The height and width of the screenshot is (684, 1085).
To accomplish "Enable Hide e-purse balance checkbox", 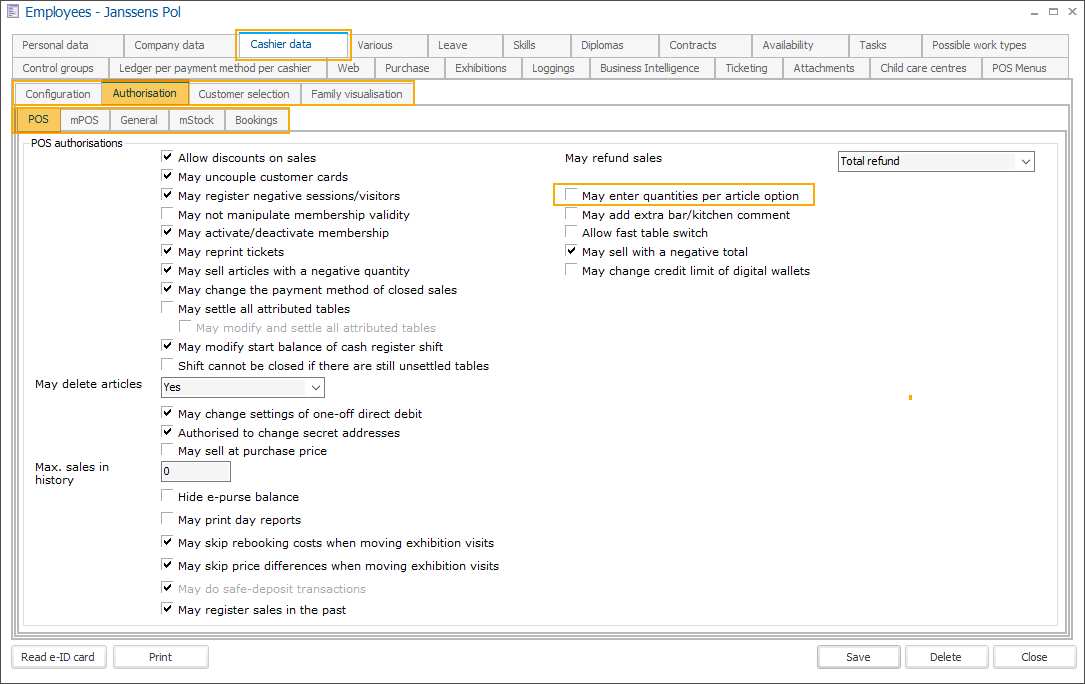I will [168, 496].
